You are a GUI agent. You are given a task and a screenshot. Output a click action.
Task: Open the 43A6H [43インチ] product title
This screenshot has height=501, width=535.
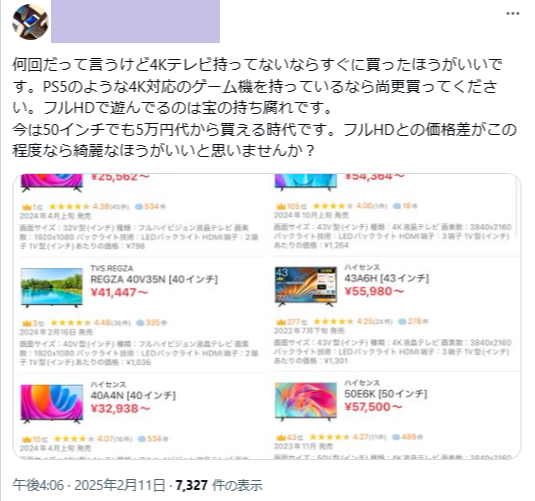[x=387, y=278]
